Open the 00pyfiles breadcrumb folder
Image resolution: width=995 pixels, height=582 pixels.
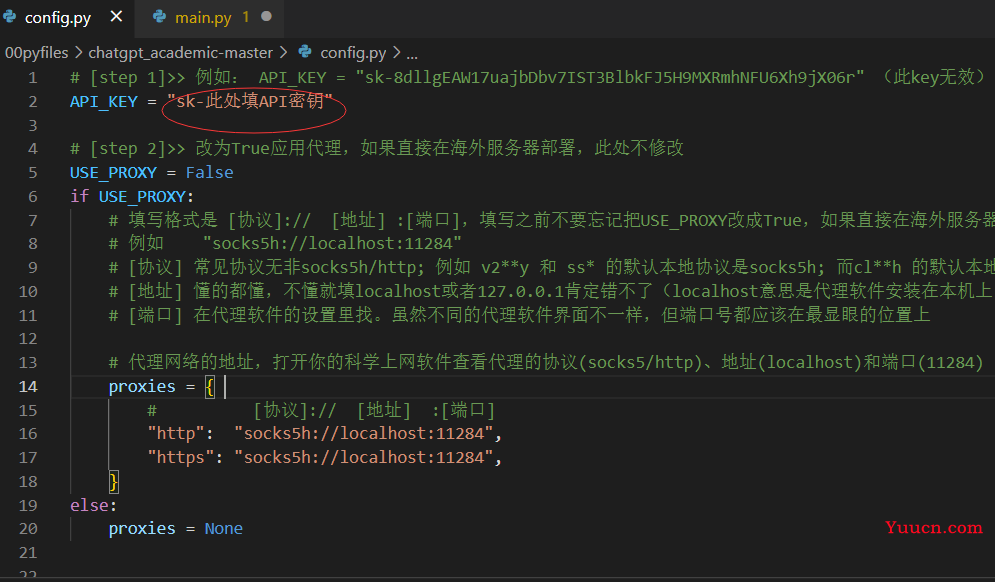[x=36, y=53]
